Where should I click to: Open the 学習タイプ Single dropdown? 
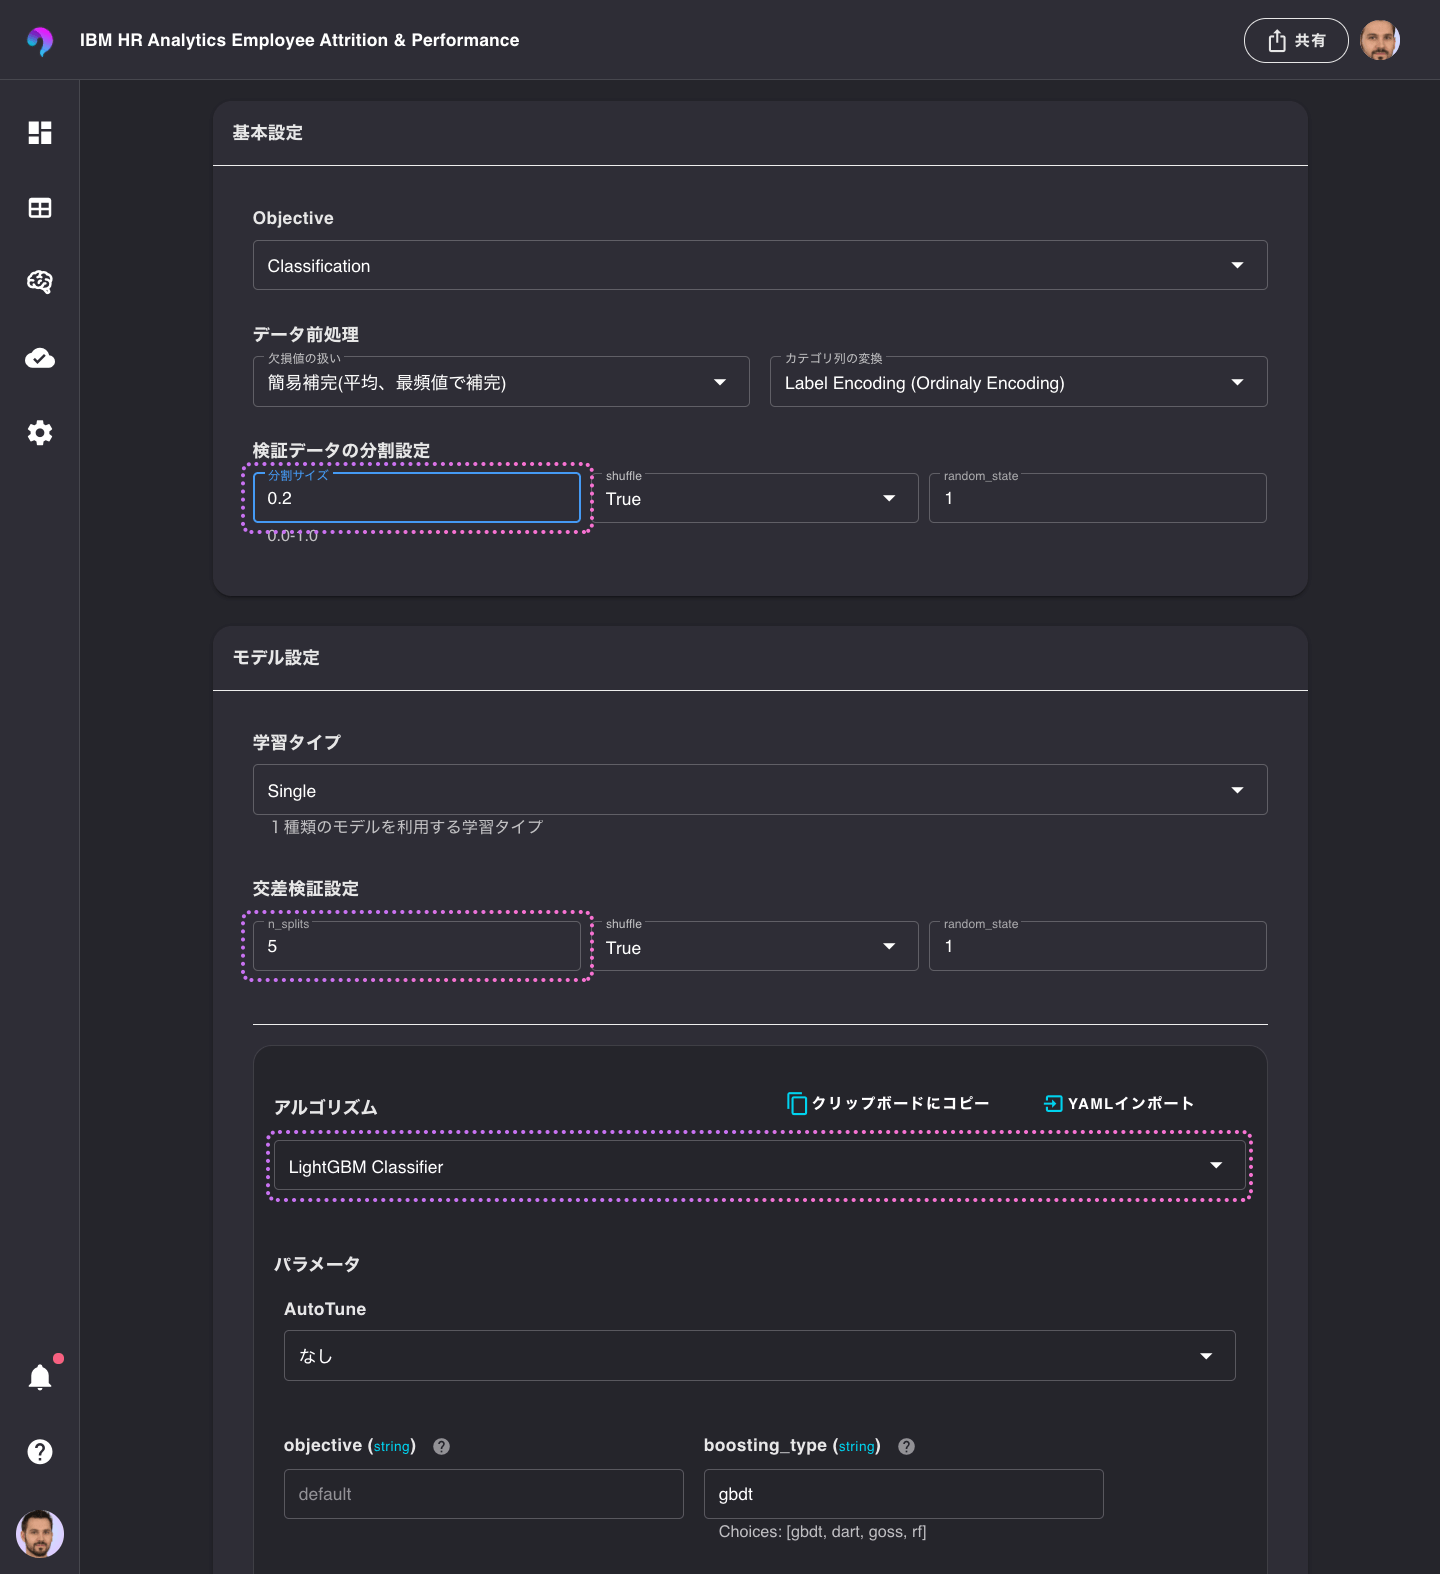click(760, 790)
